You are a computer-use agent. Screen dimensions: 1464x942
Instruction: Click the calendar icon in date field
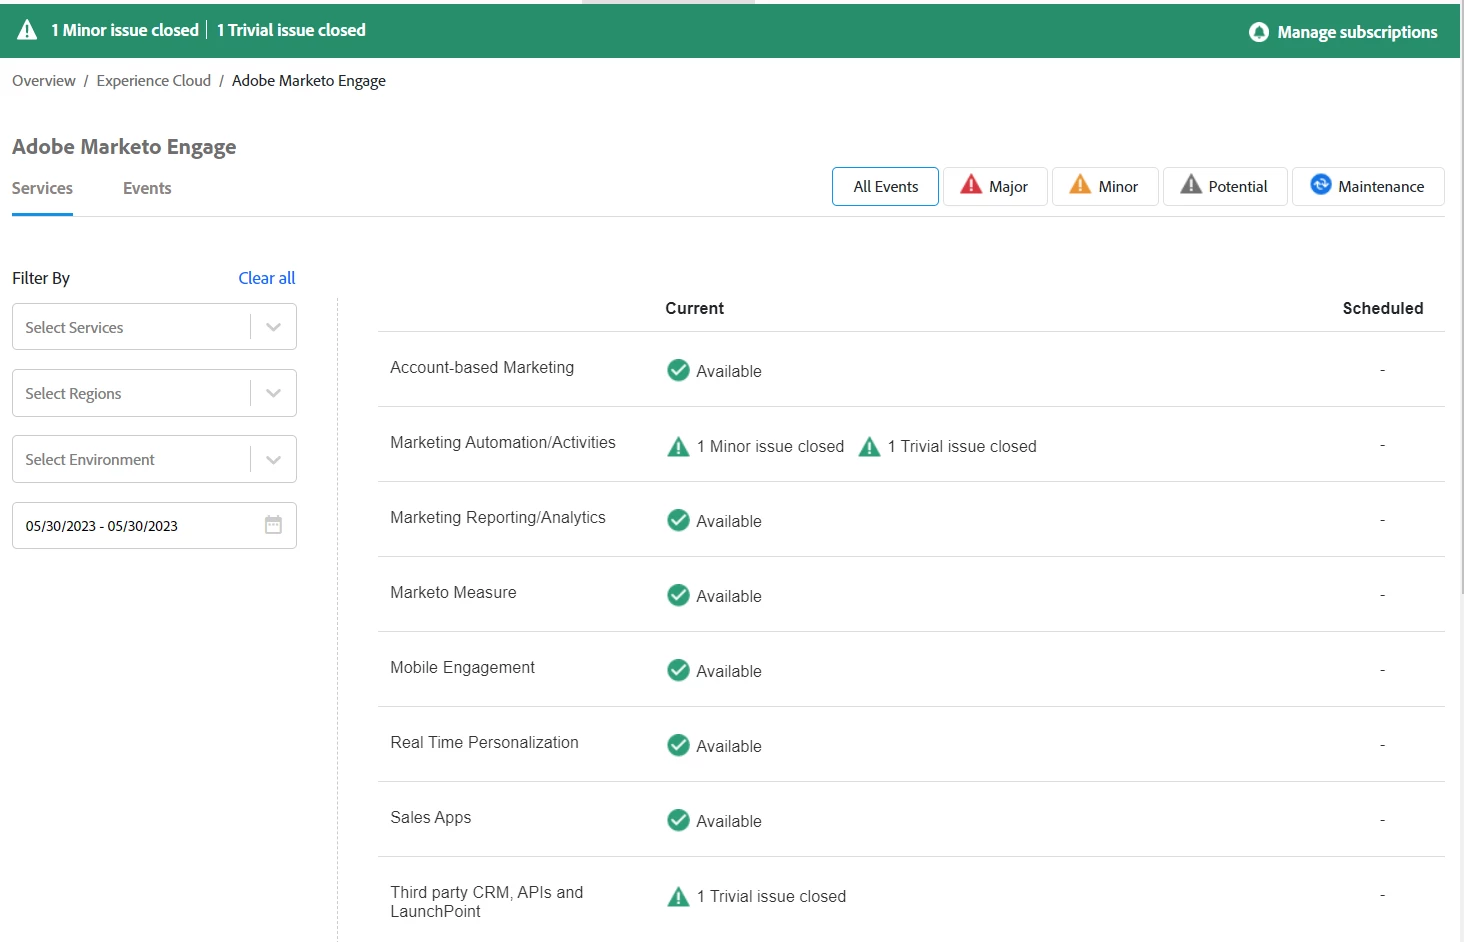click(x=273, y=525)
